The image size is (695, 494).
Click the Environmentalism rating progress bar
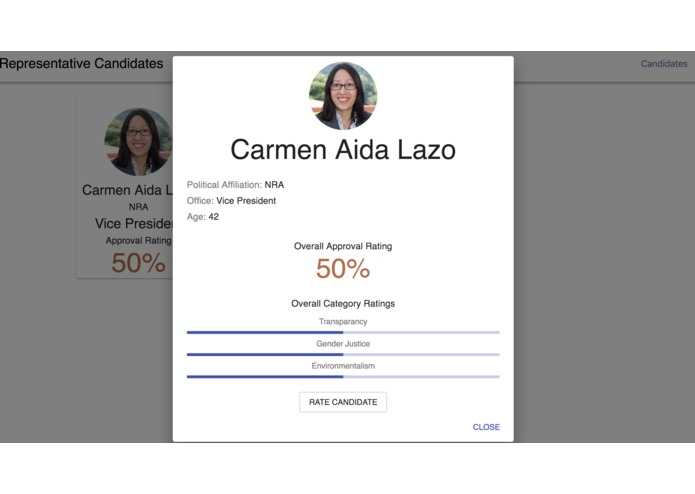[x=343, y=377]
